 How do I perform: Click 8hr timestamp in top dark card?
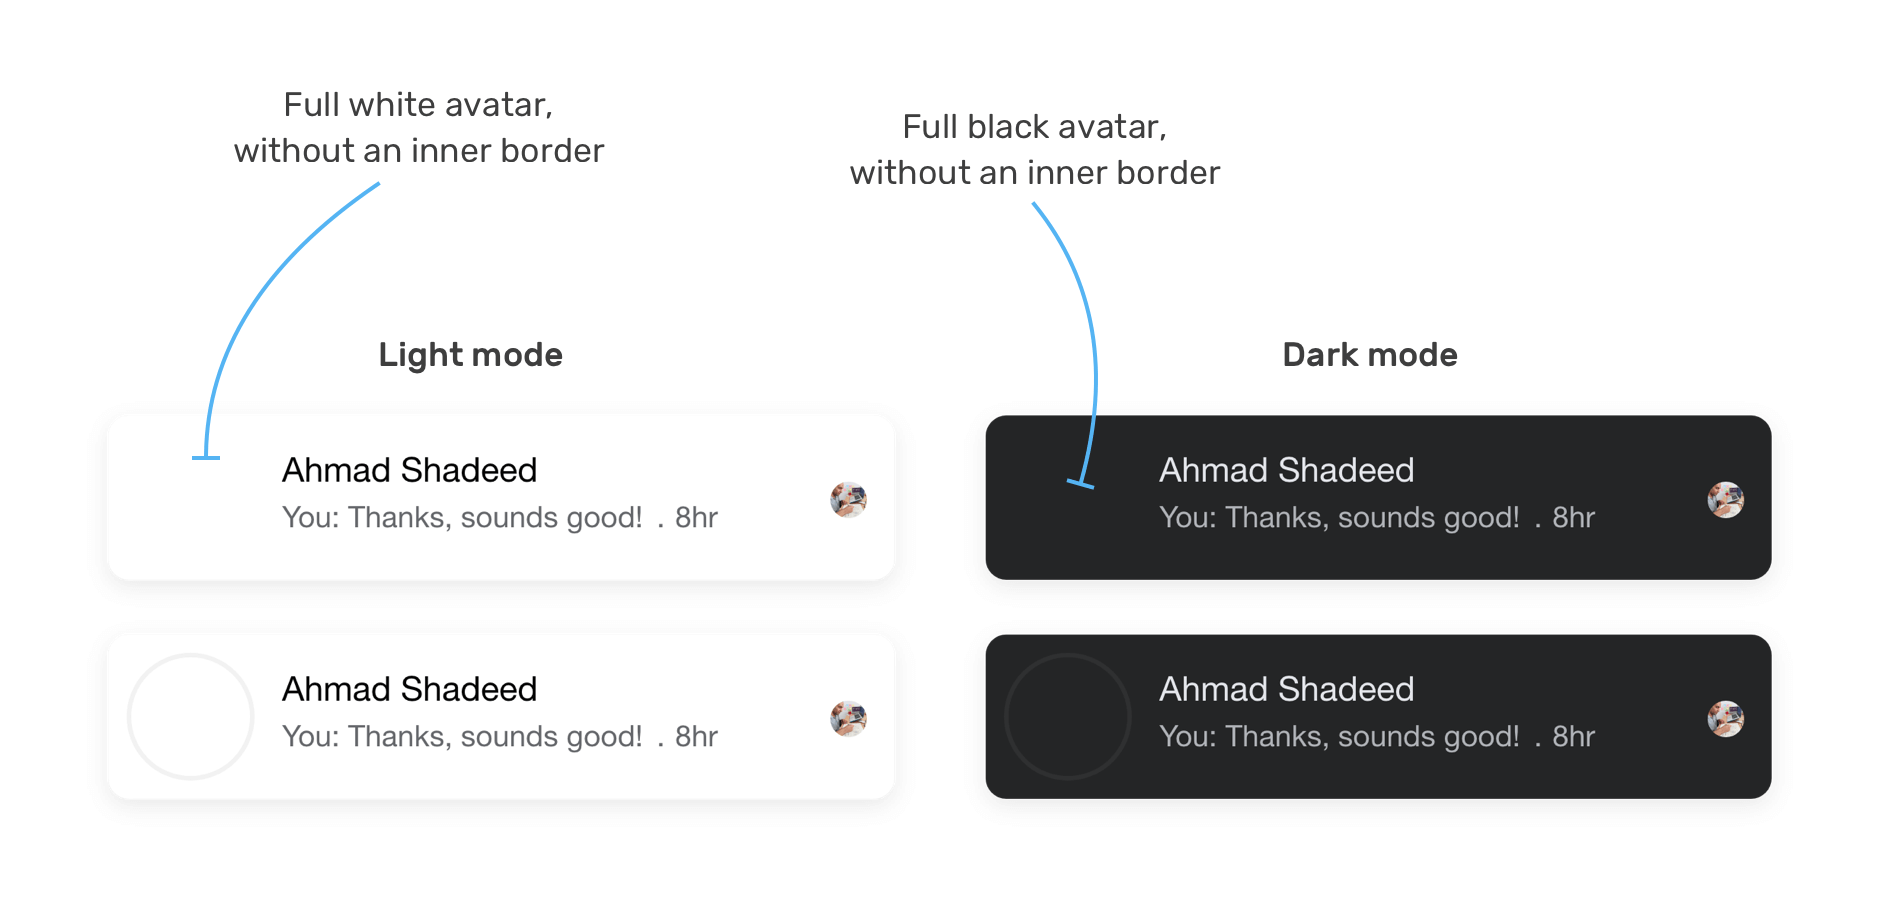coord(1573,518)
